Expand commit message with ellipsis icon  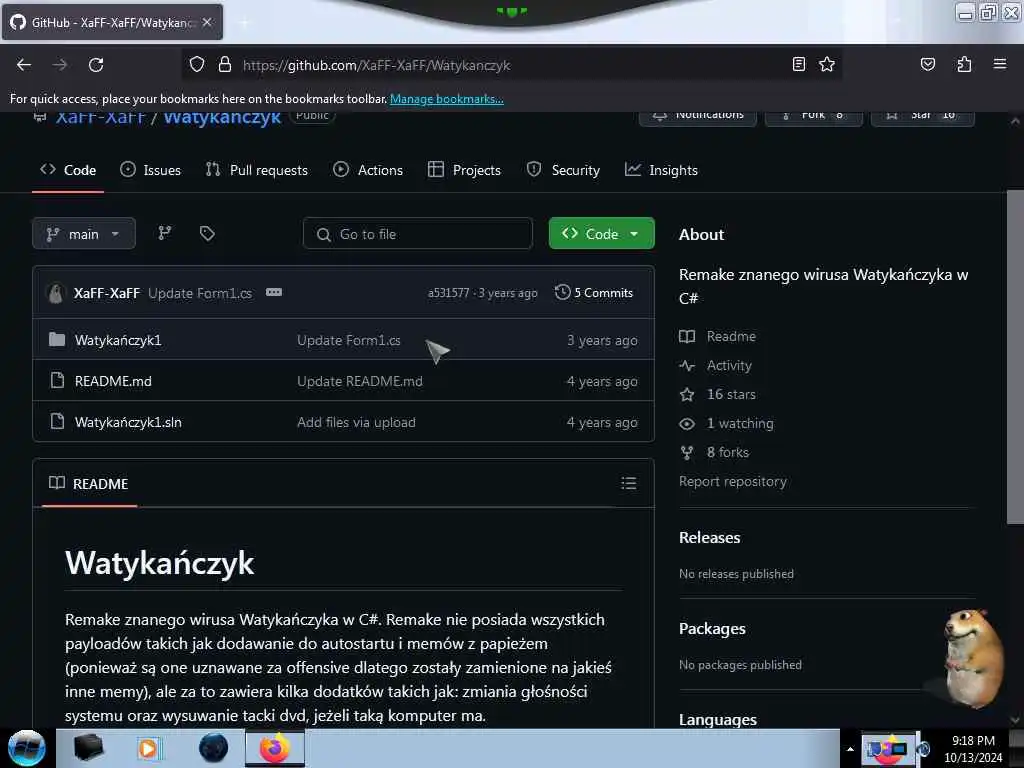274,292
